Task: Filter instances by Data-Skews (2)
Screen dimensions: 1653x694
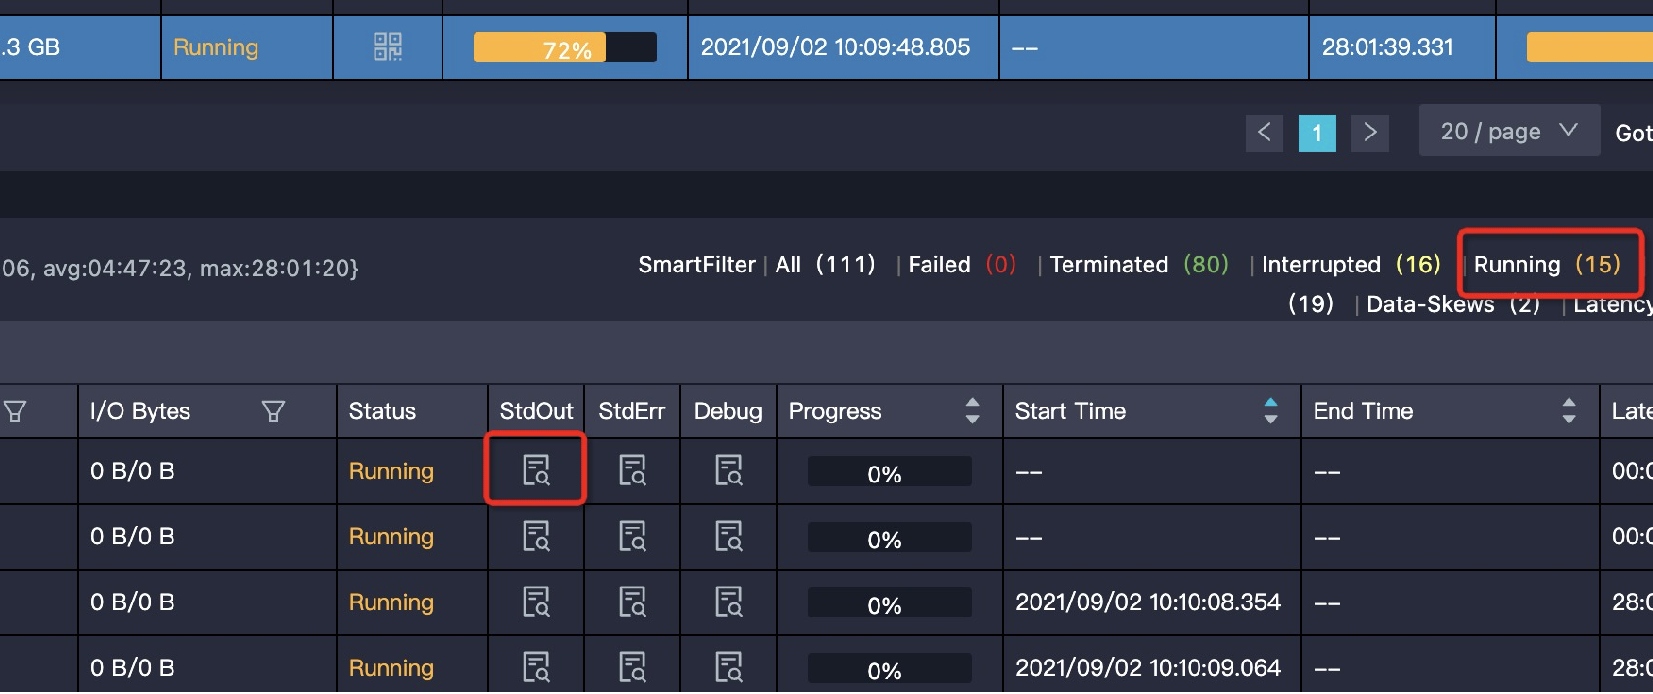Action: click(x=1453, y=304)
